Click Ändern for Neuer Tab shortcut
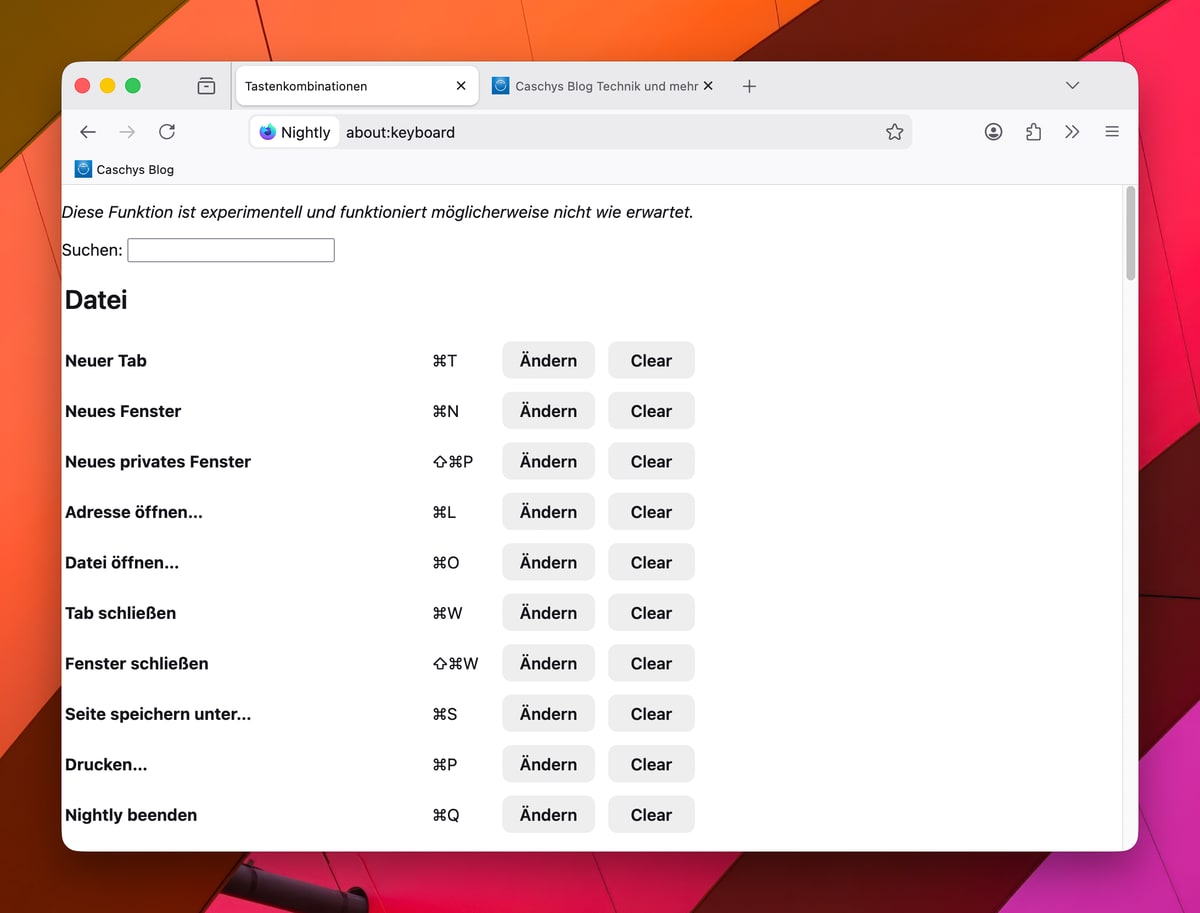This screenshot has width=1200, height=913. pyautogui.click(x=548, y=361)
